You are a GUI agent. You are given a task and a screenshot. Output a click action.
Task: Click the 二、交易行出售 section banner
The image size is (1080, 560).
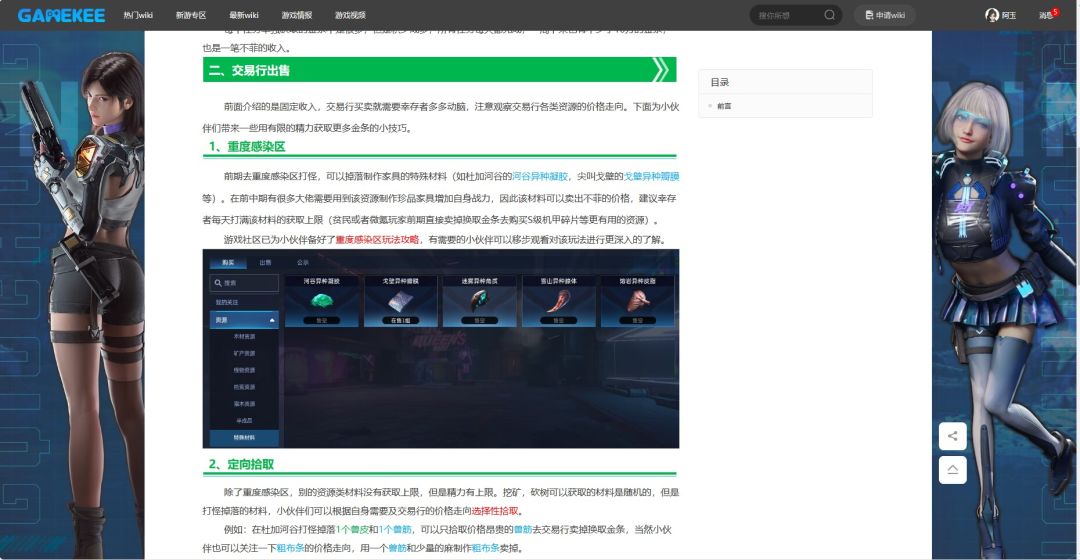point(439,70)
